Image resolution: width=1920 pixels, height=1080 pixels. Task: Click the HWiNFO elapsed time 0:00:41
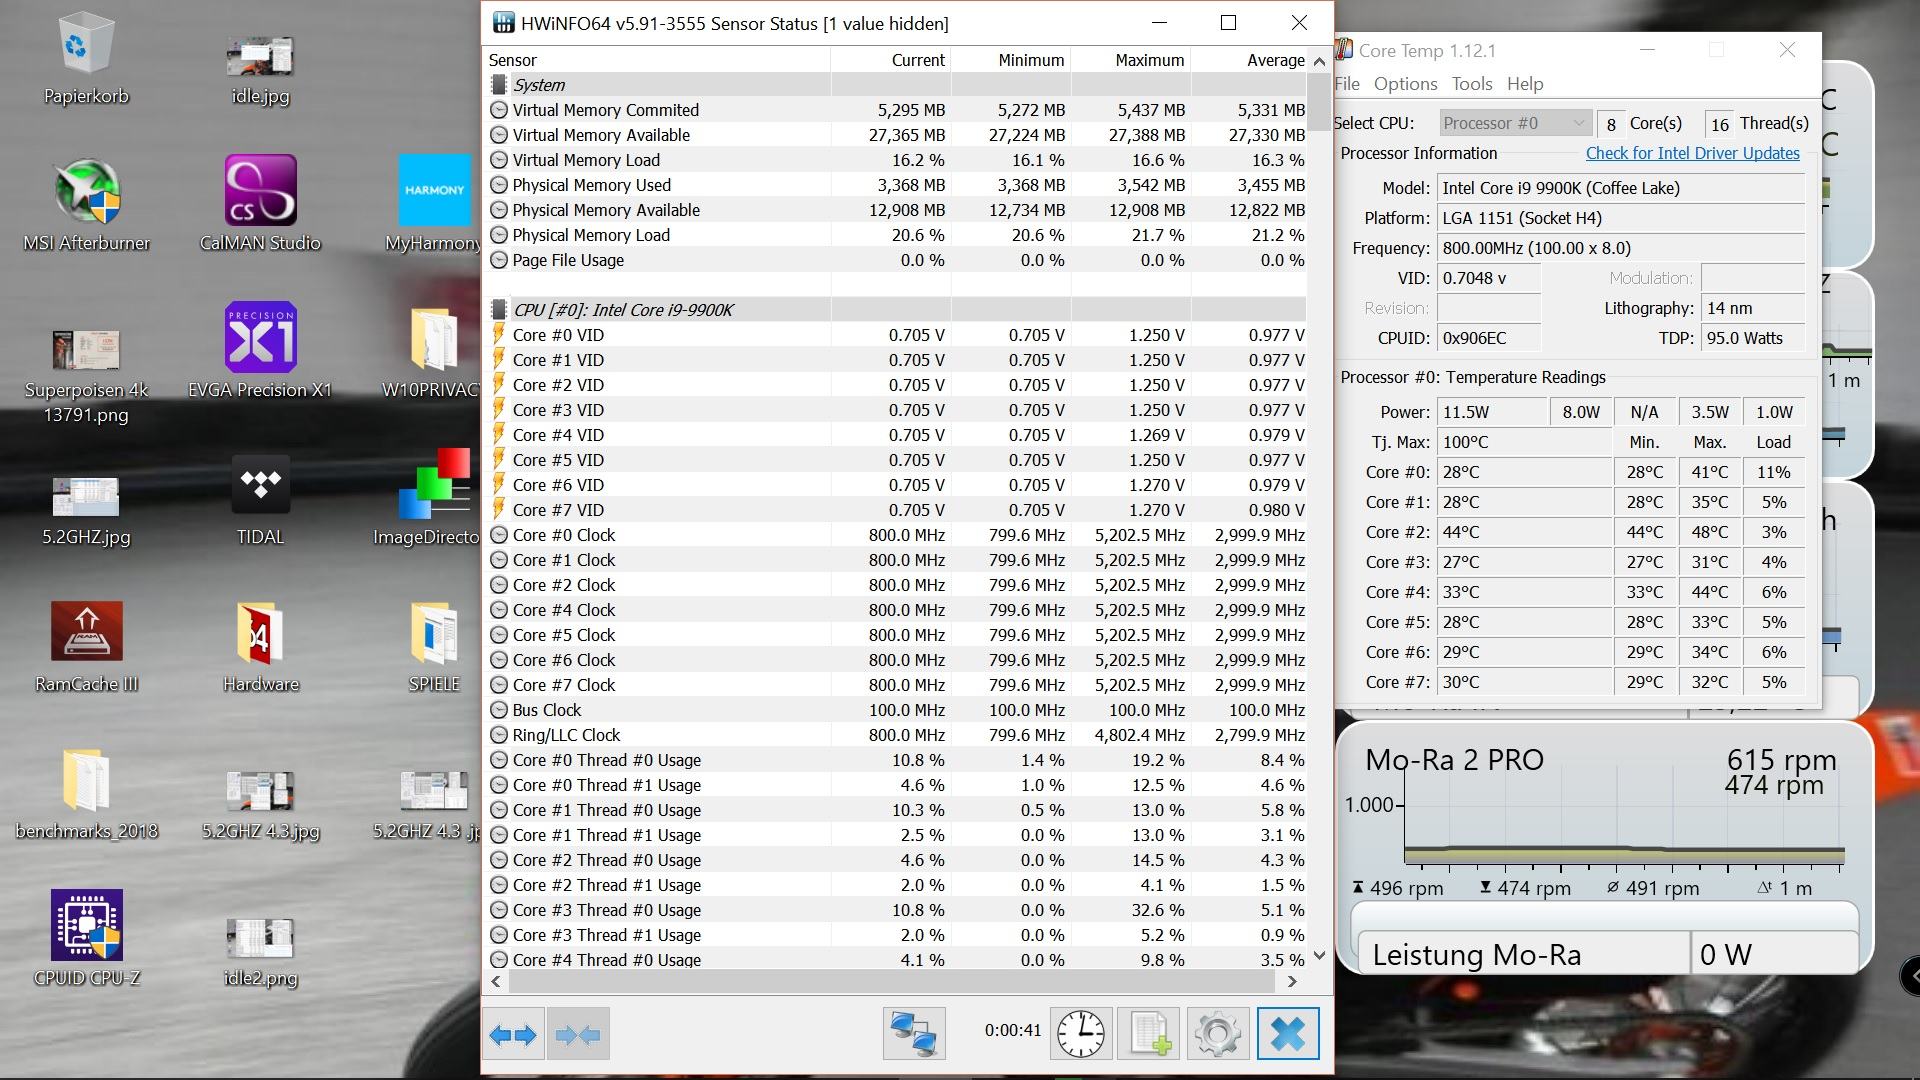click(x=1012, y=1030)
